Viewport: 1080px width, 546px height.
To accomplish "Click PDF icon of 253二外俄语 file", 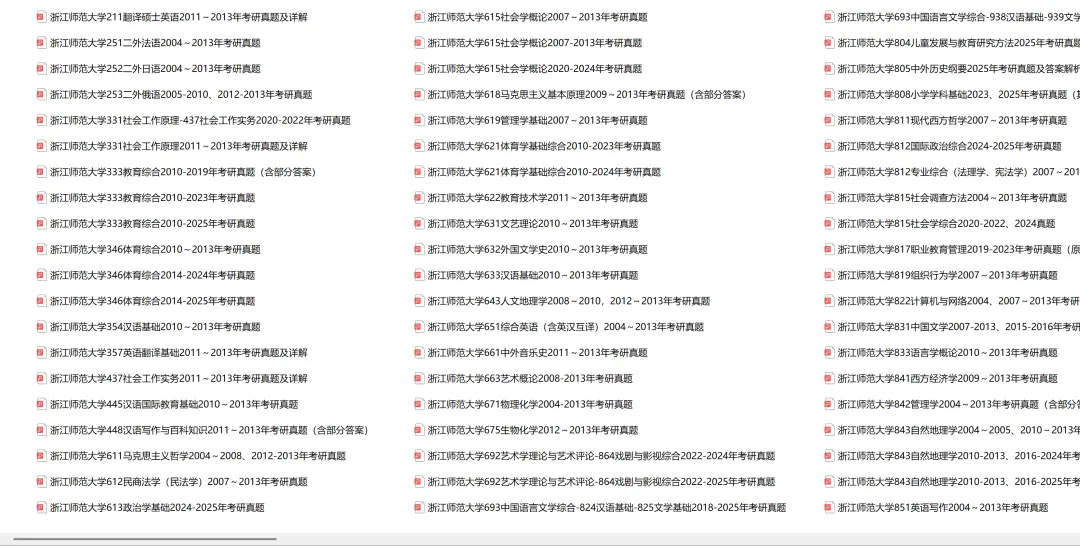I will [x=41, y=94].
